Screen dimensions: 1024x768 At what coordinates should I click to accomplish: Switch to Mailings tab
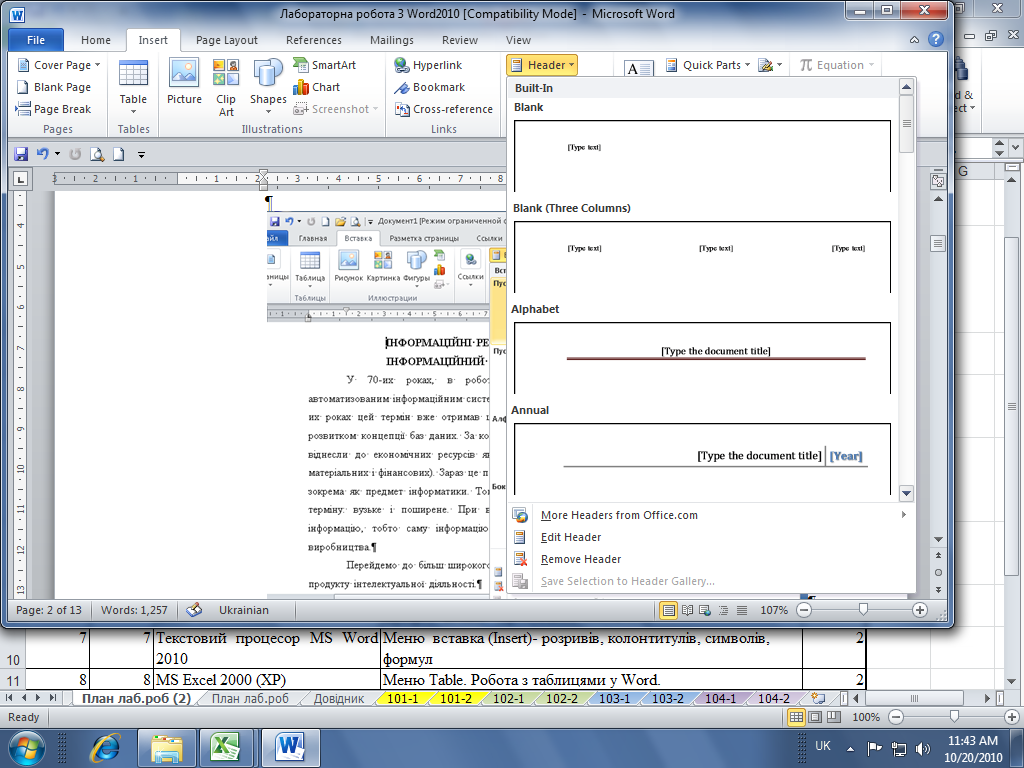[x=392, y=40]
